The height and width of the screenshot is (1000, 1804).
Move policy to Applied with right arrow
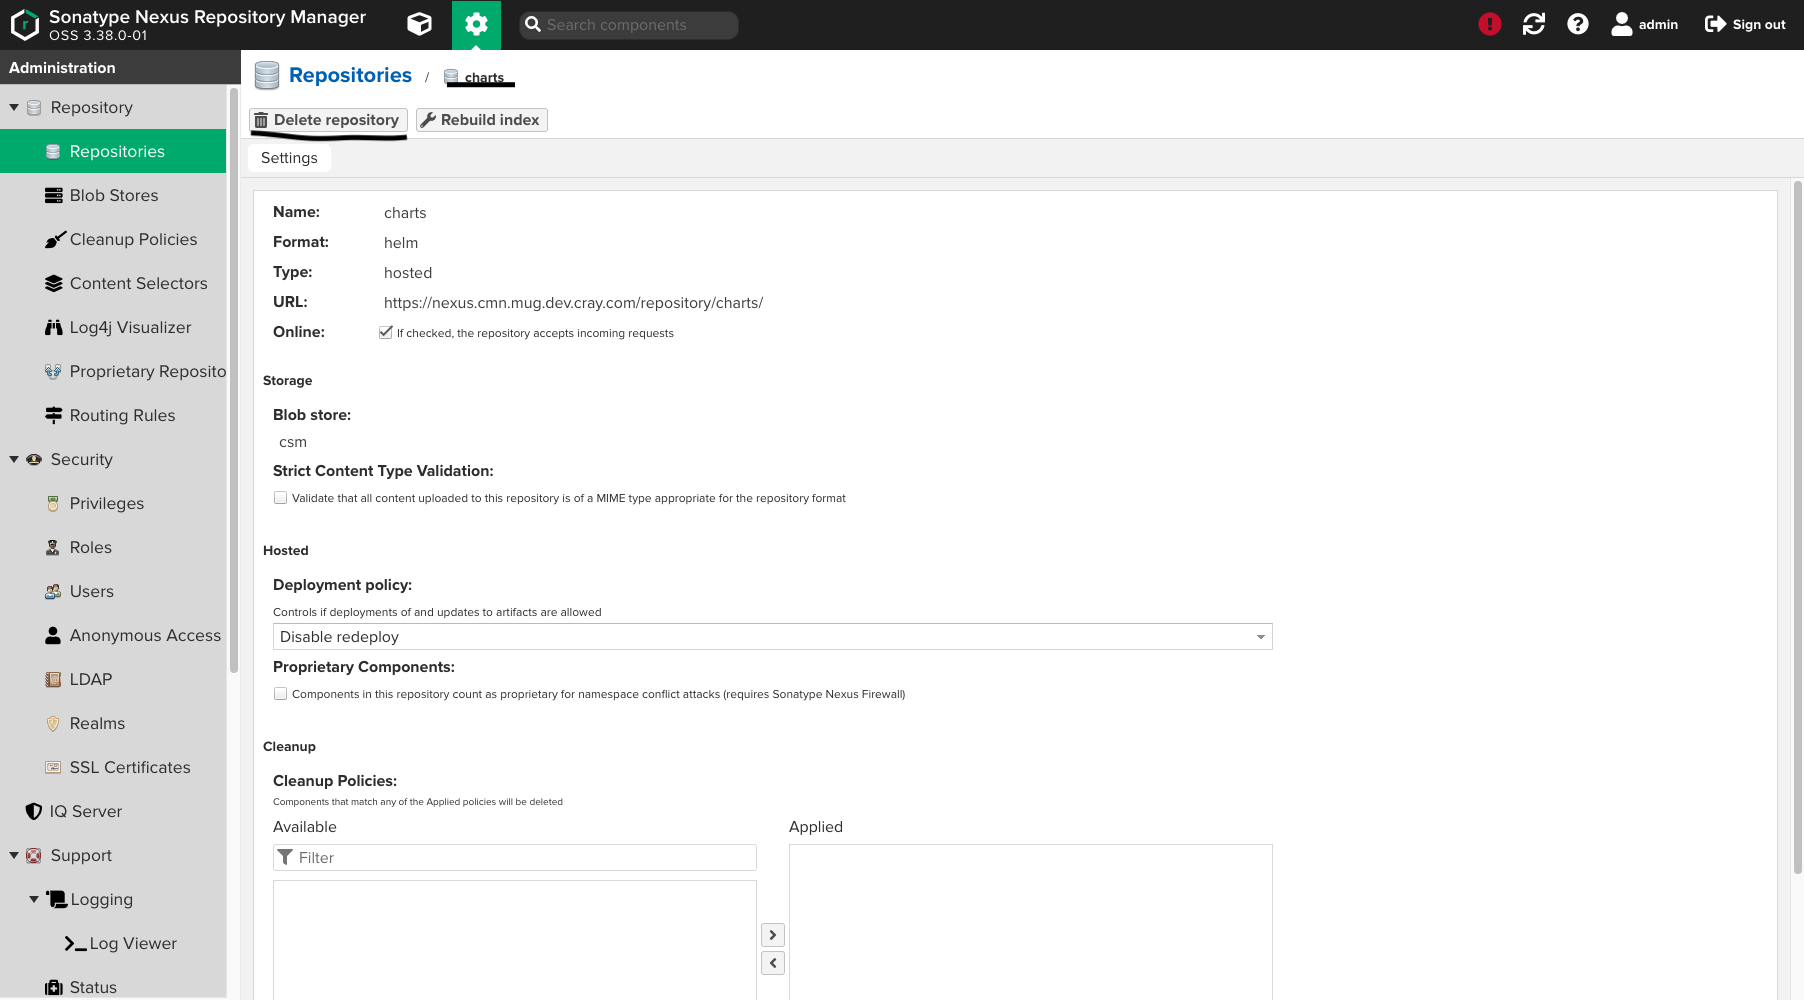773,935
